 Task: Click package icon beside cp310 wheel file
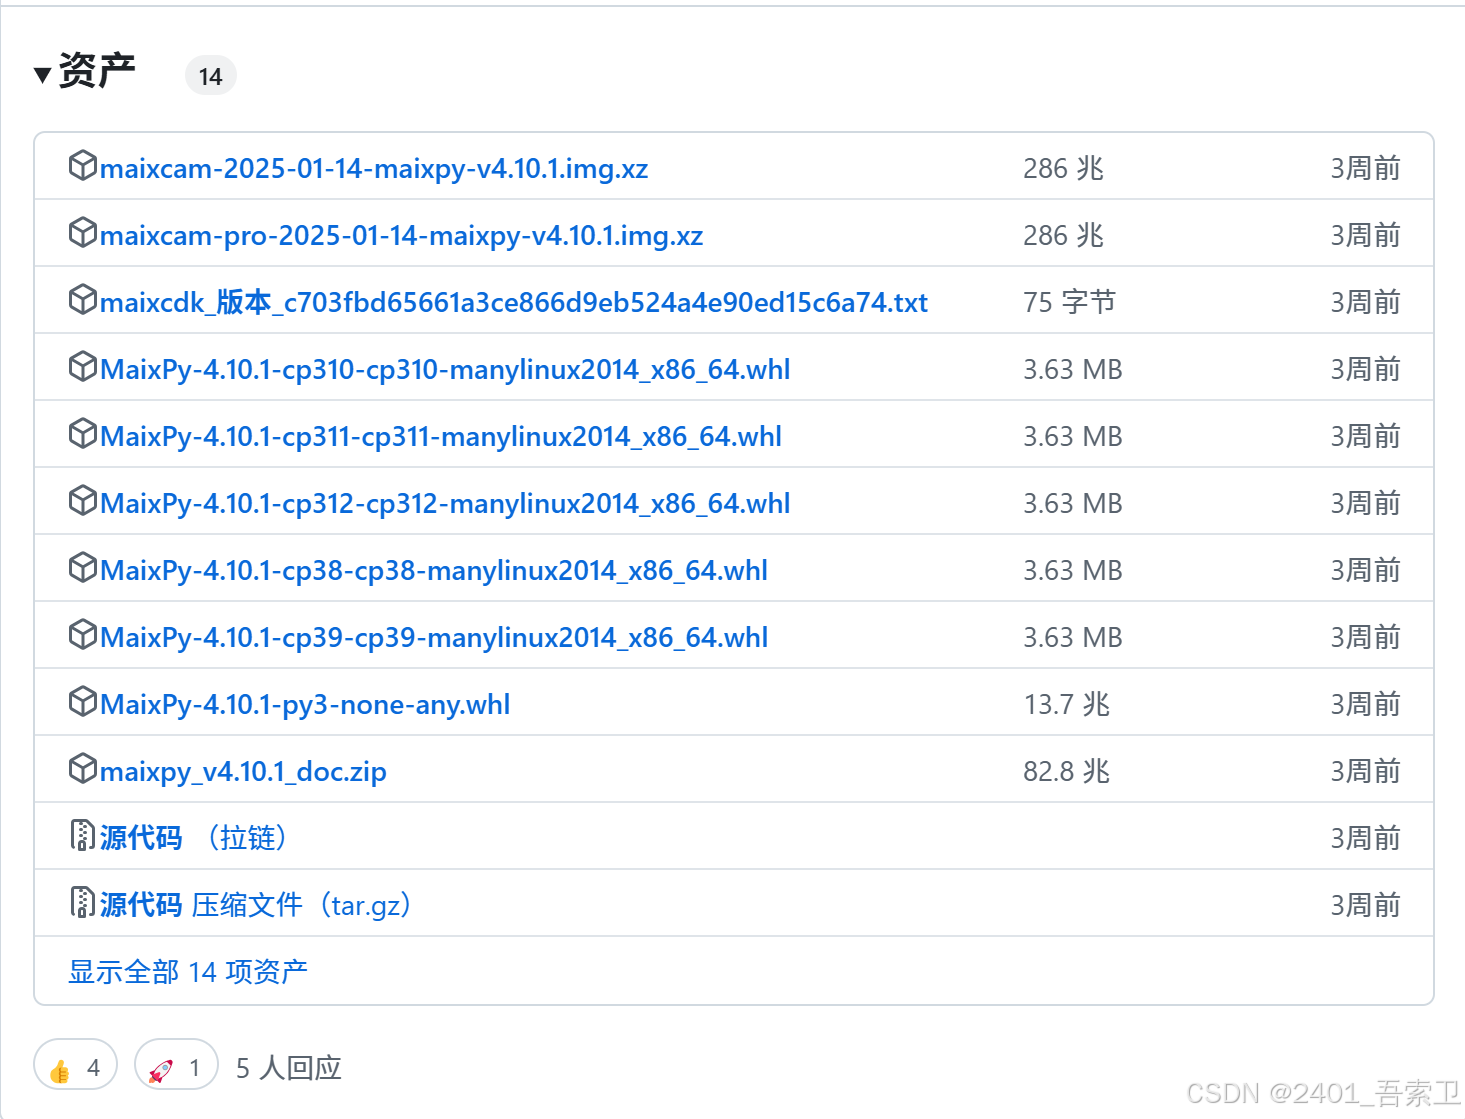(82, 366)
